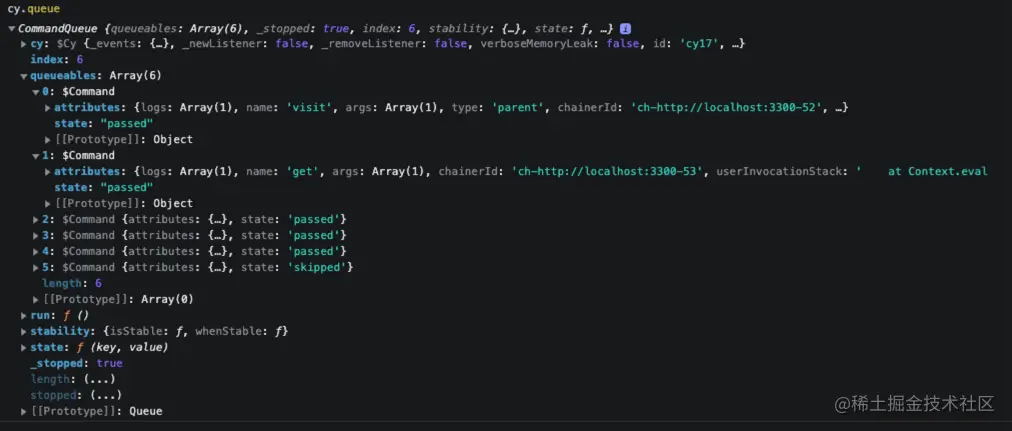
Task: Click the 'skipped' state value of item 5
Action: click(x=316, y=267)
